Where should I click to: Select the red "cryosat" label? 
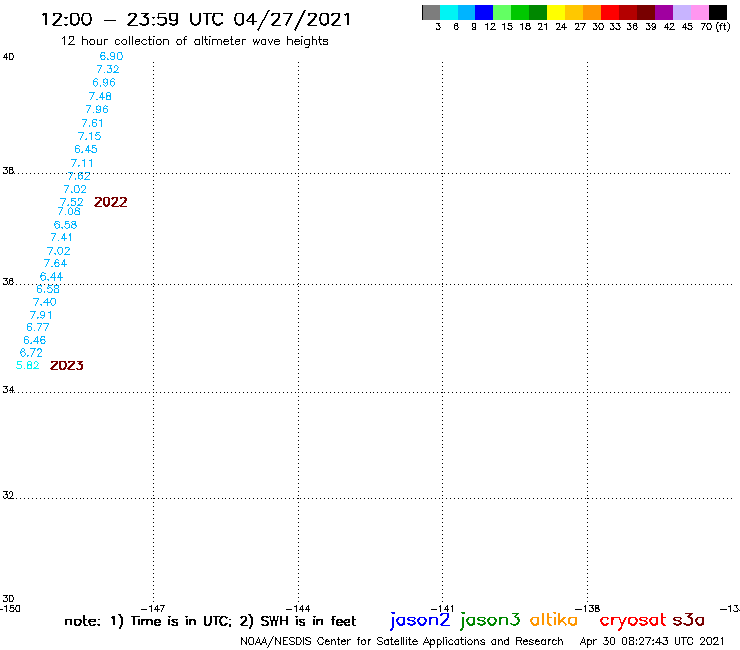tap(633, 620)
